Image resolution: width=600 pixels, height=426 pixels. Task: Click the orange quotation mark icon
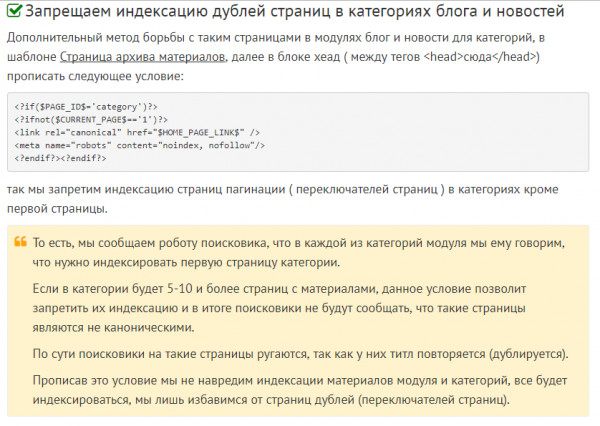21,242
